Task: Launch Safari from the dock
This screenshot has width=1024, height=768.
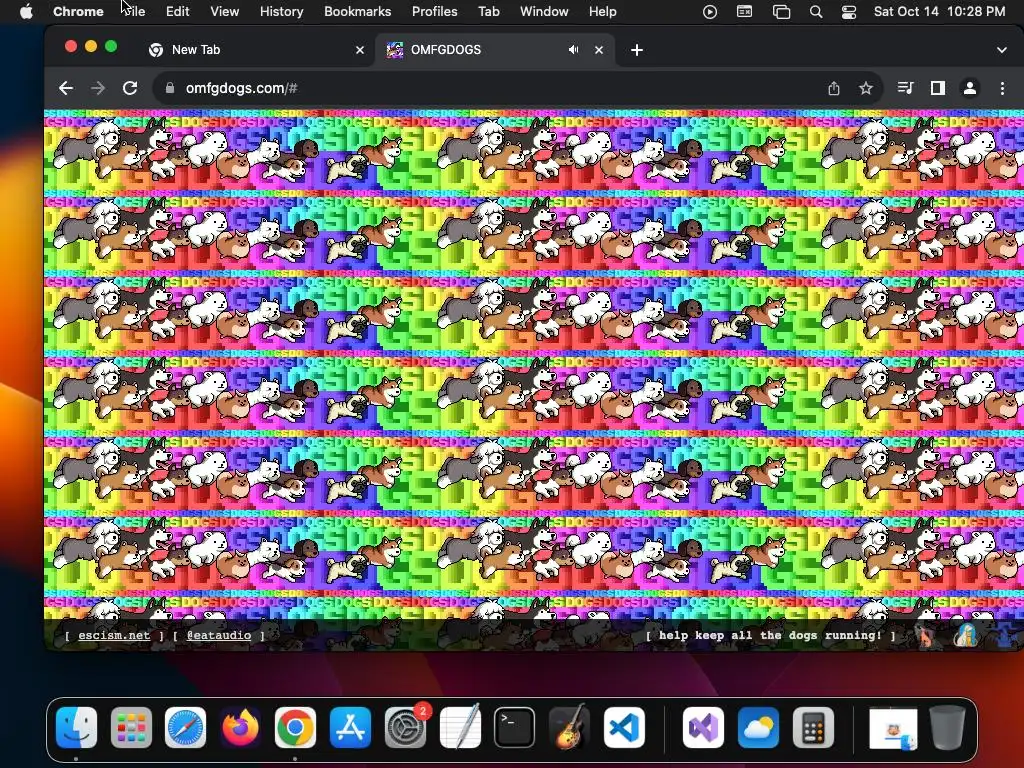Action: click(185, 727)
